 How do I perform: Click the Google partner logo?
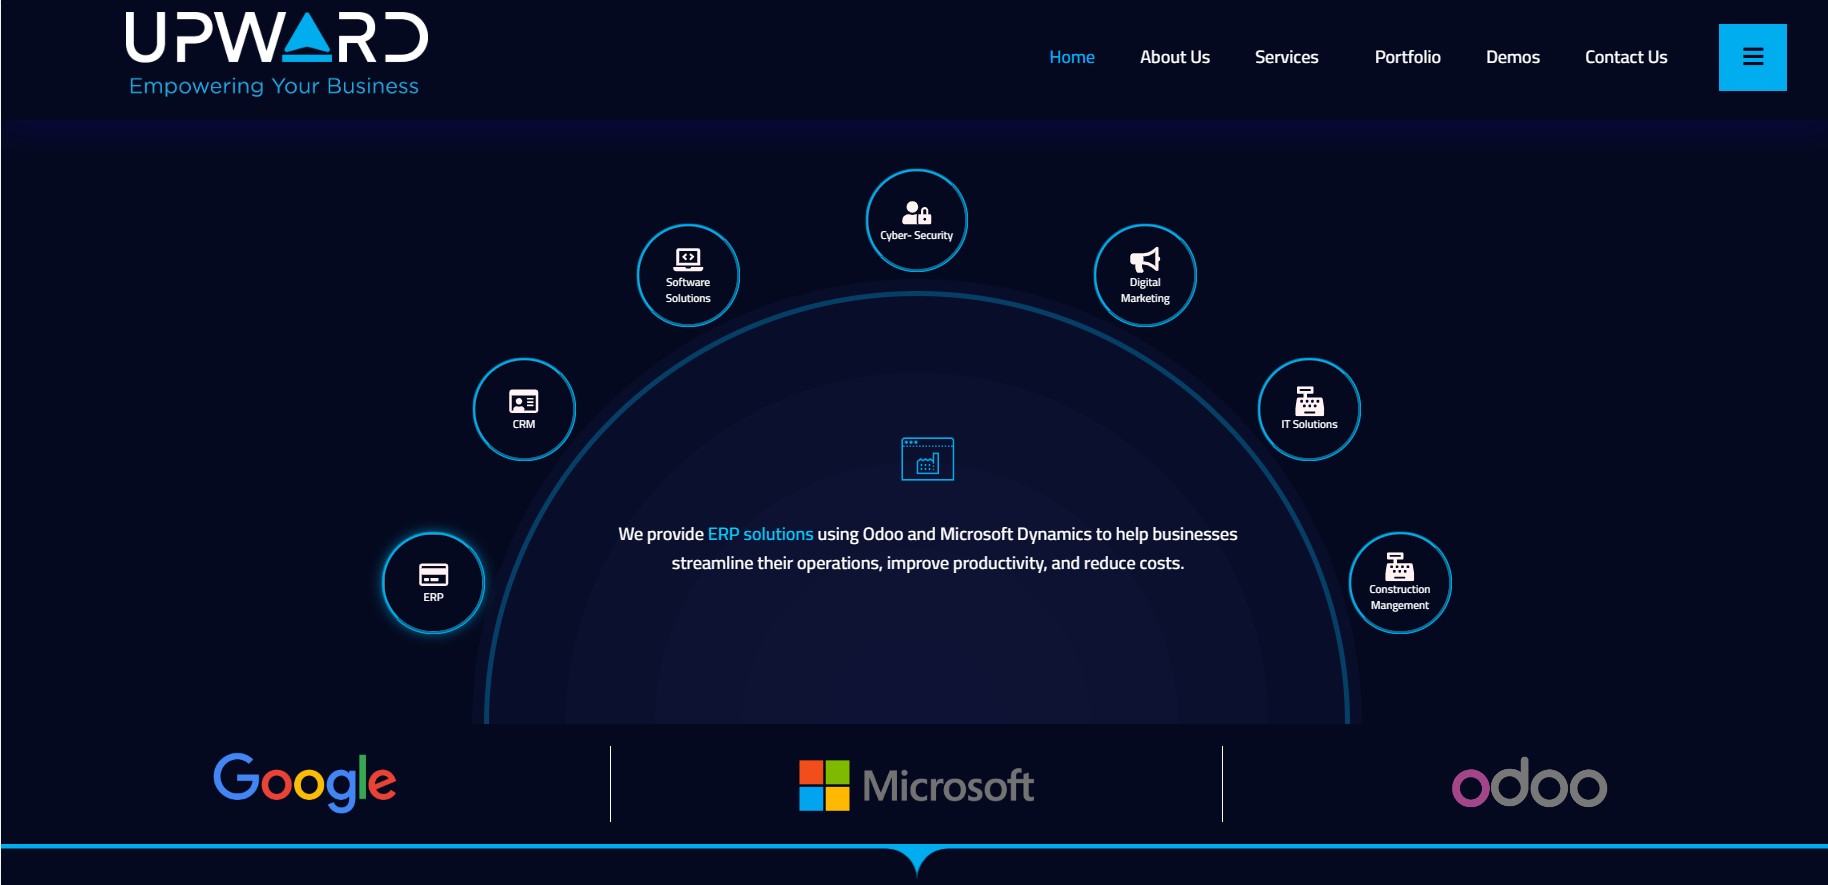[x=305, y=782]
